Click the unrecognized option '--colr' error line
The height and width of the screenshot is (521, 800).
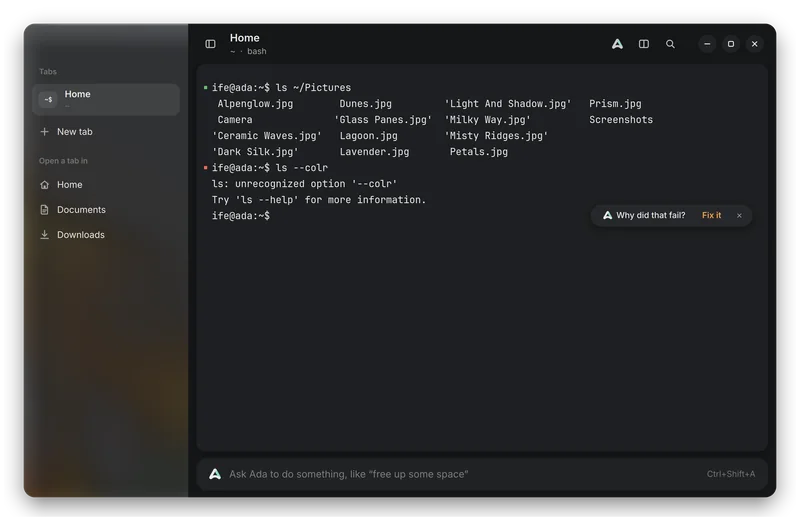[x=304, y=184]
